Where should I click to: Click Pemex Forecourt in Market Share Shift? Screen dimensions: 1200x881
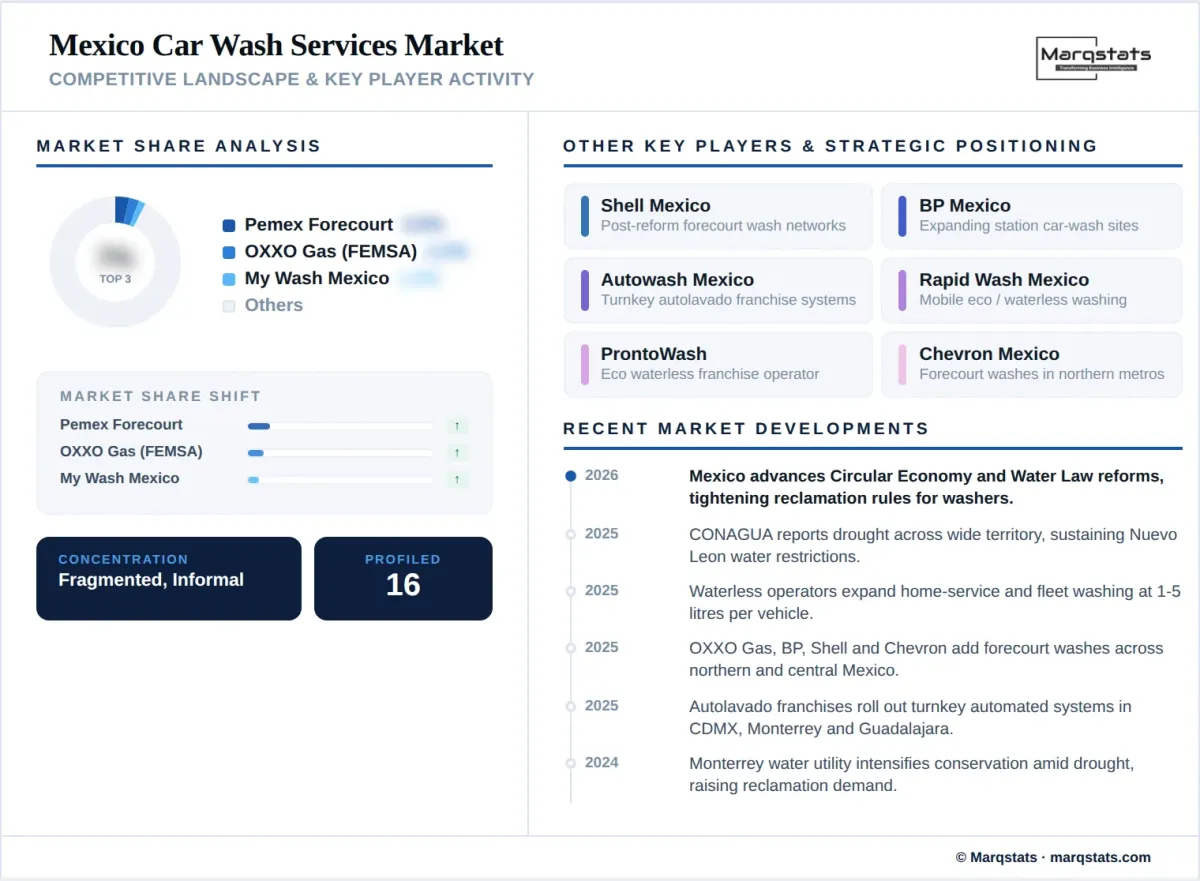[121, 424]
